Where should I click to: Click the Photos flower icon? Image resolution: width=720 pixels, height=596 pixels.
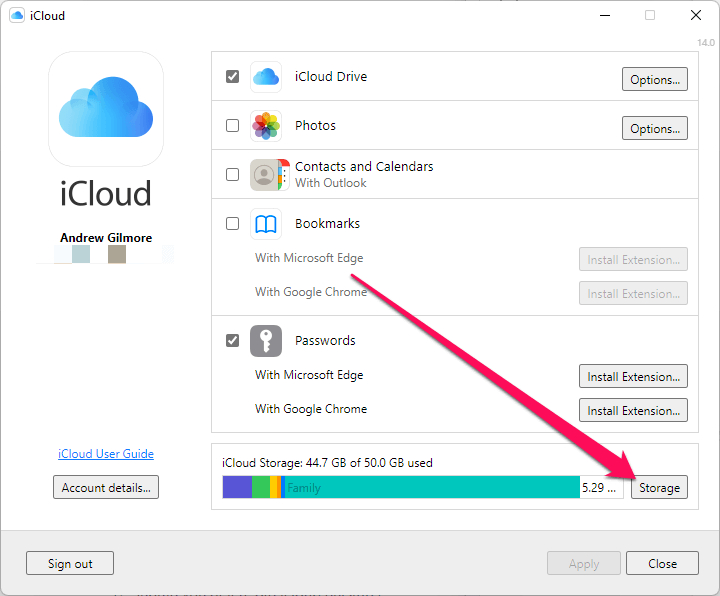tap(266, 126)
